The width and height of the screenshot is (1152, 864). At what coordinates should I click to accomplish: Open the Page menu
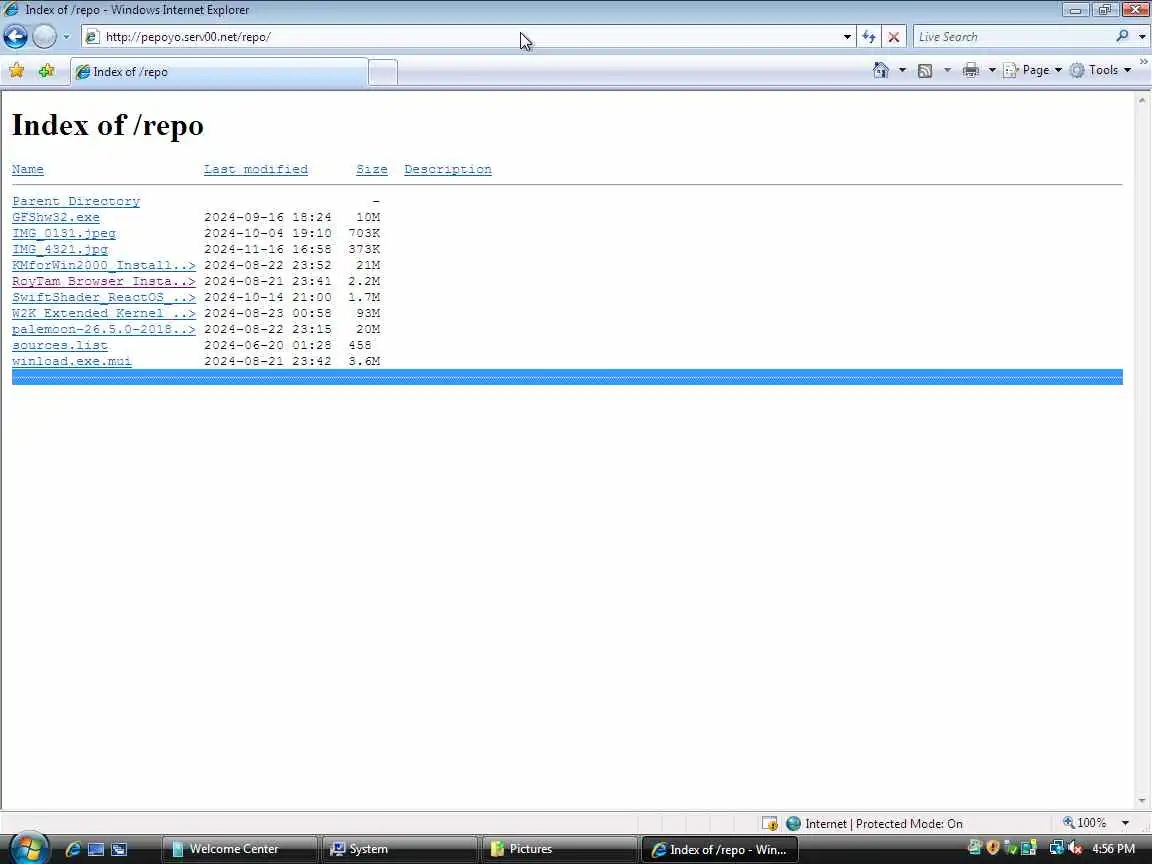(1033, 70)
